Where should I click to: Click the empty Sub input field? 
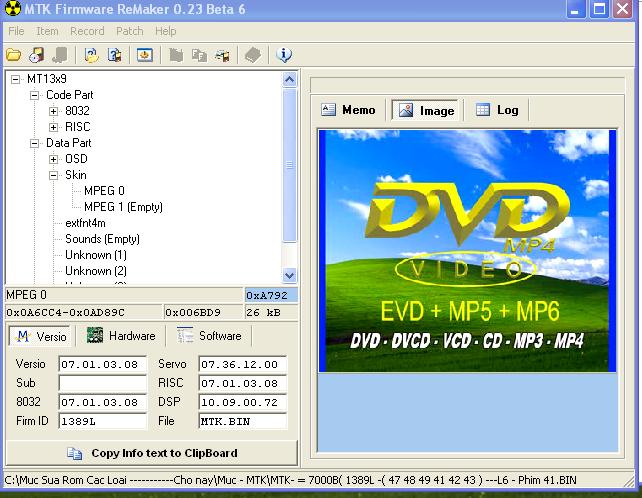click(x=102, y=383)
